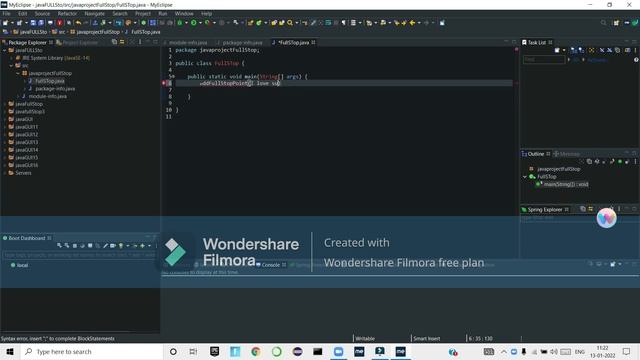
Task: Open the Navigate menu
Action: click(94, 13)
